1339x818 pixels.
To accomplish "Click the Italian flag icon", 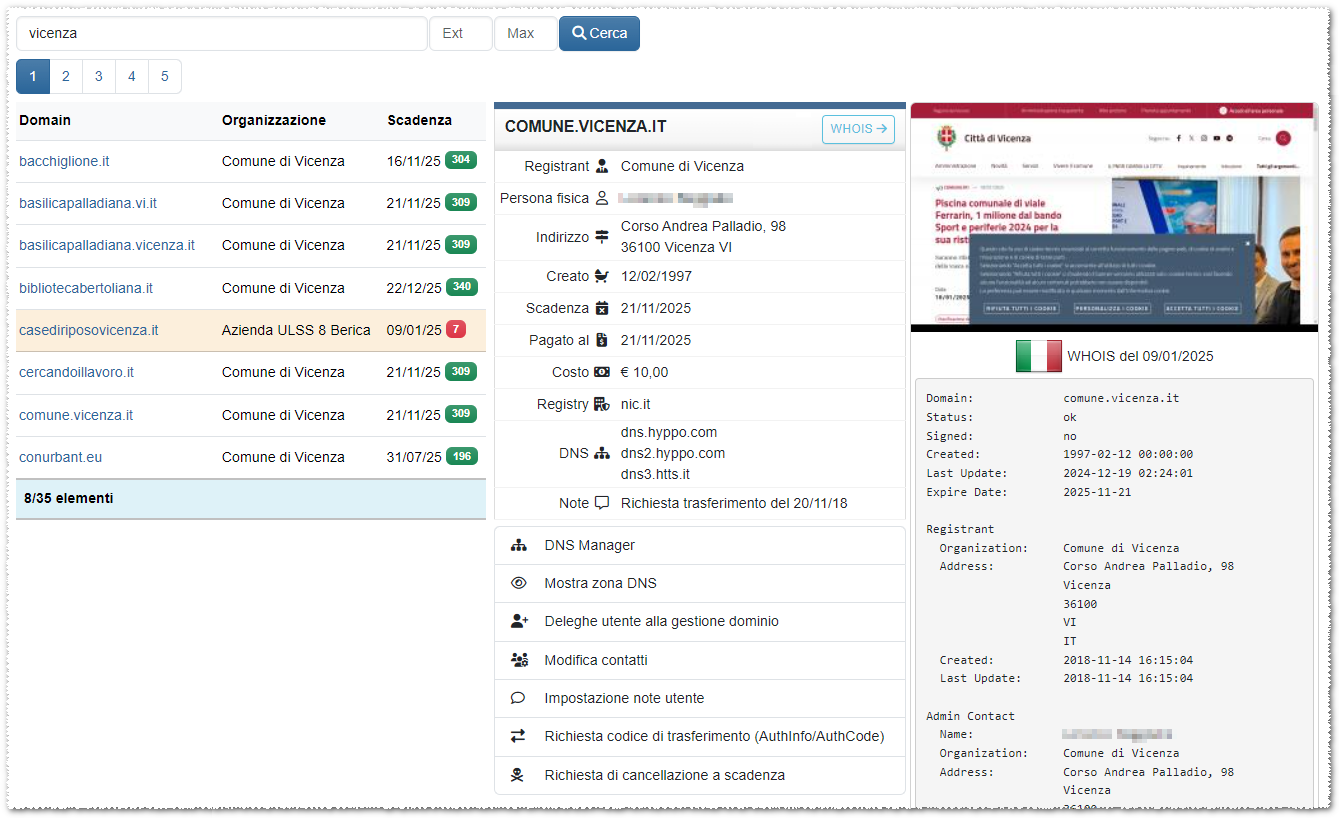I will [1038, 356].
